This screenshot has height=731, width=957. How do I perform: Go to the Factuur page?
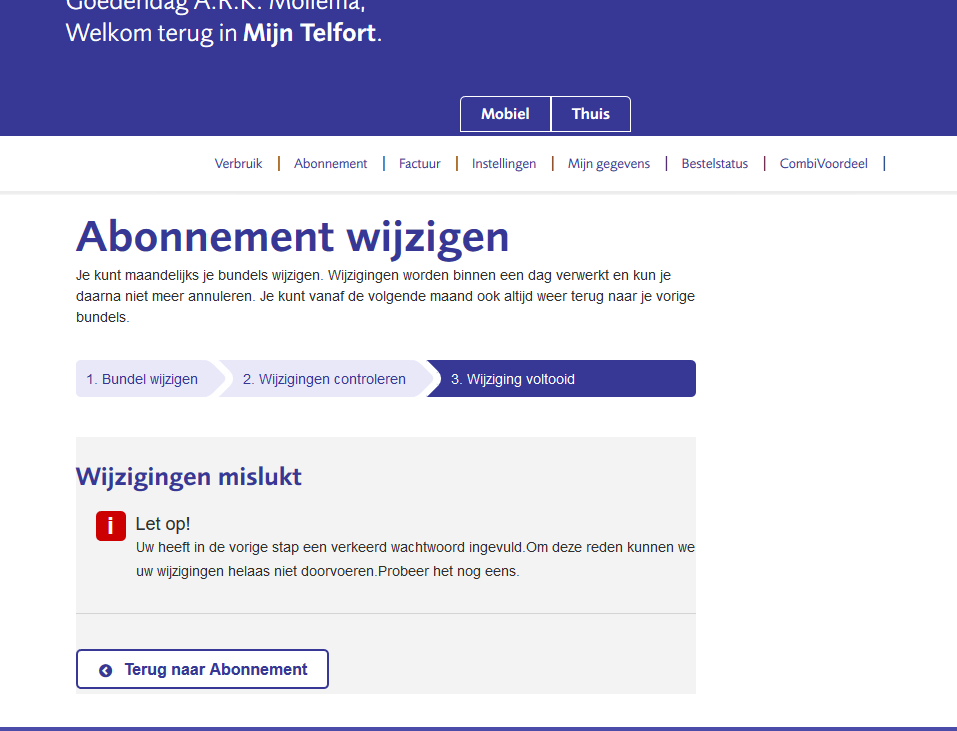tap(419, 164)
